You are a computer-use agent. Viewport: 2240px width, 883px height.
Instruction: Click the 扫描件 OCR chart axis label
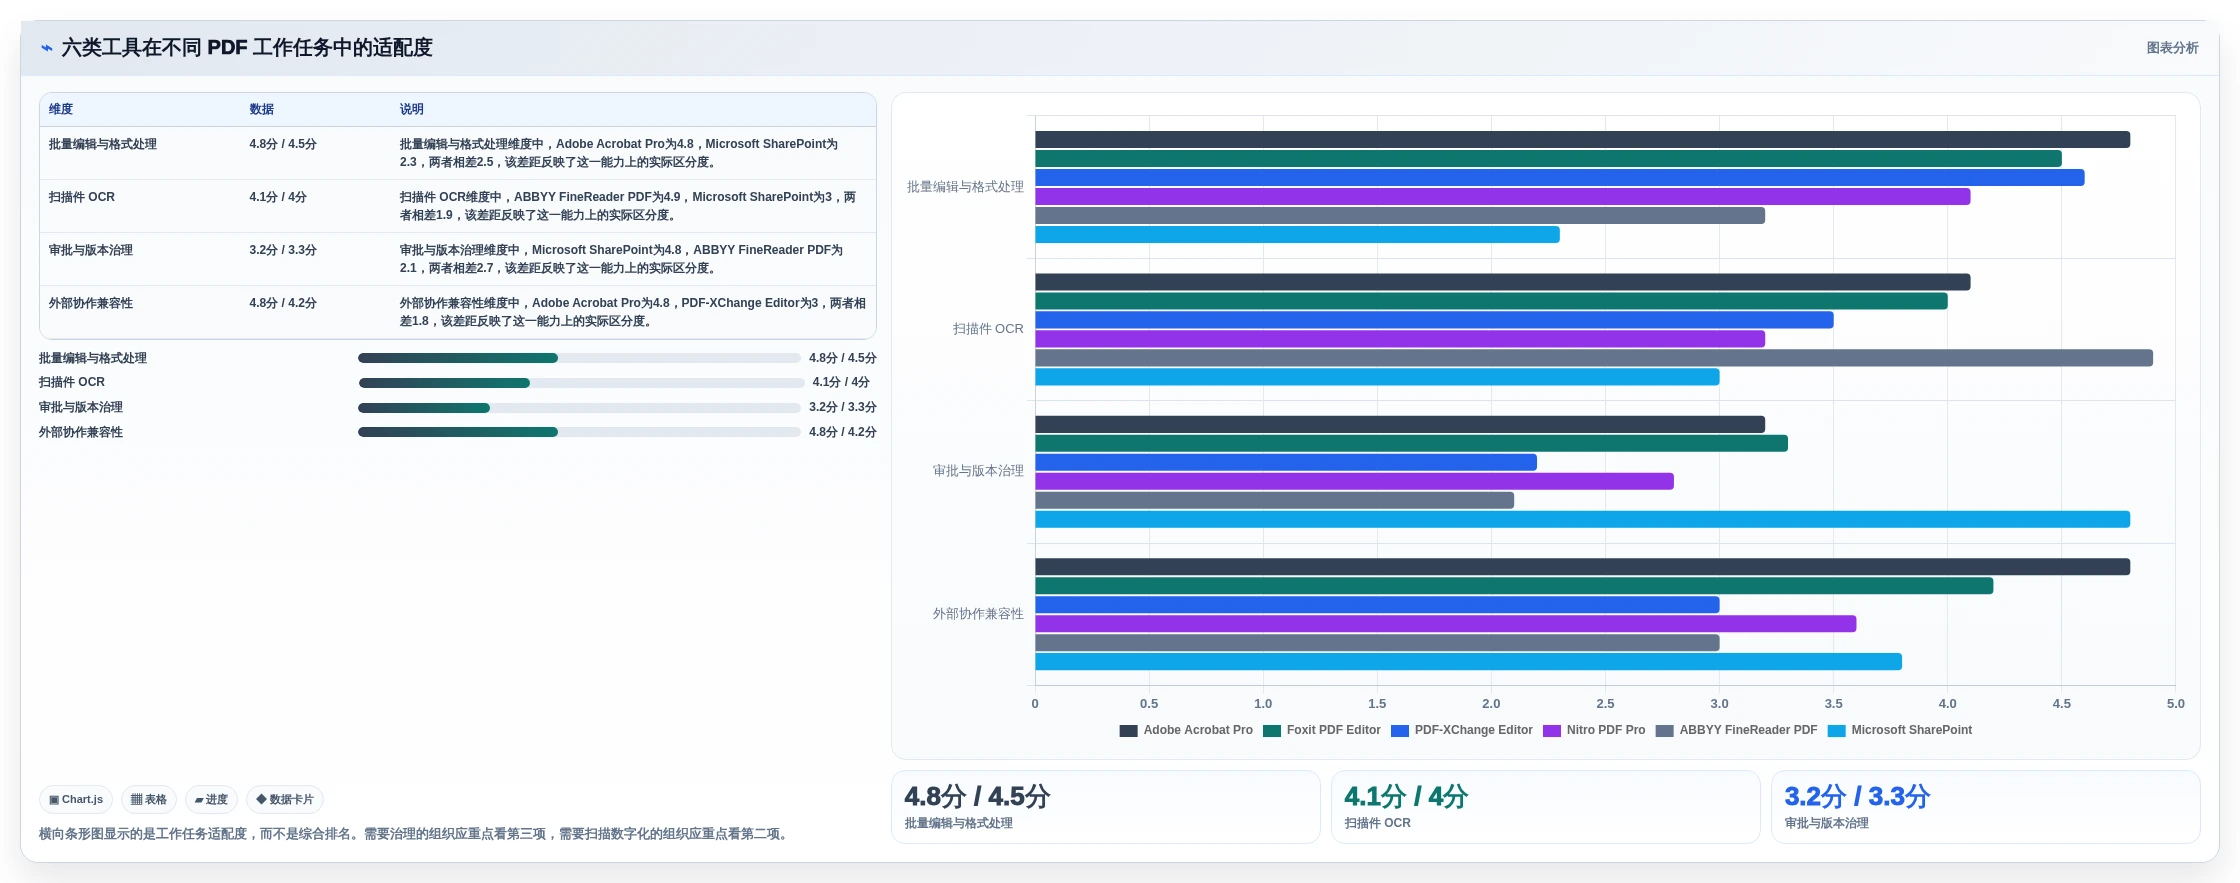(988, 329)
